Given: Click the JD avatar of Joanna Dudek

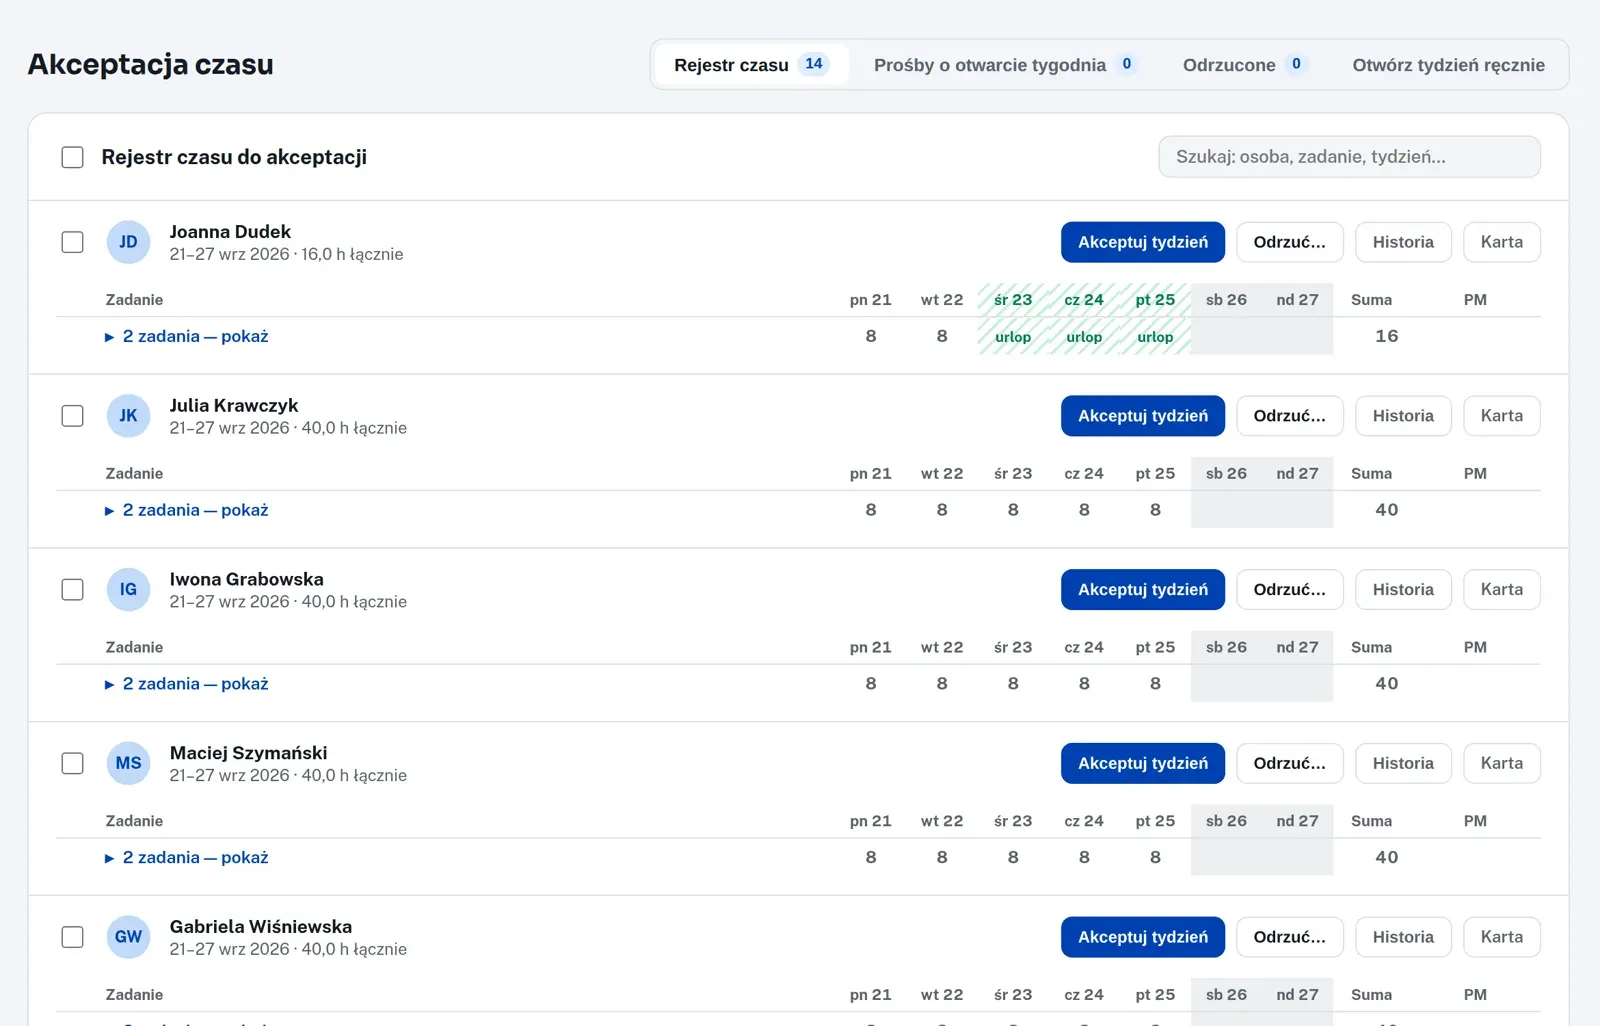Looking at the screenshot, I should pyautogui.click(x=128, y=242).
